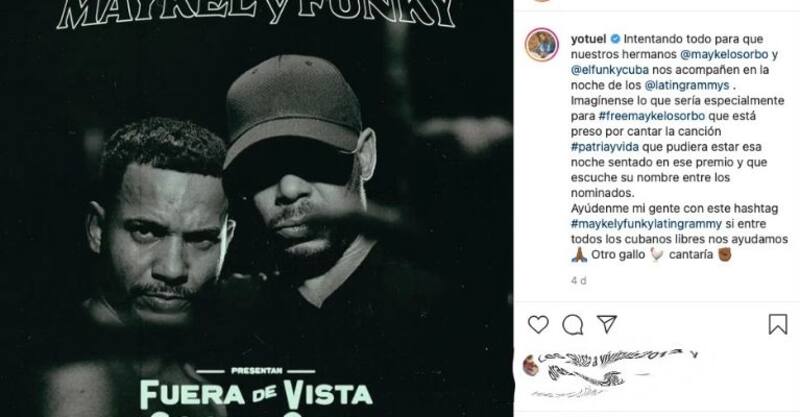Image resolution: width=800 pixels, height=417 pixels.
Task: Open the yotuel username link
Action: [588, 39]
